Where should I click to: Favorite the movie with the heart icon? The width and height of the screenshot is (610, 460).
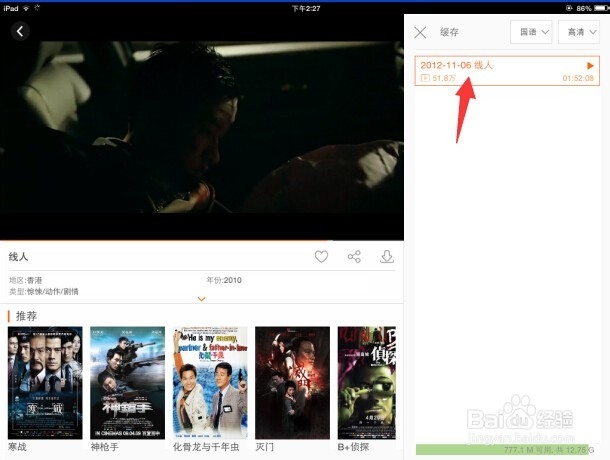coord(321,256)
